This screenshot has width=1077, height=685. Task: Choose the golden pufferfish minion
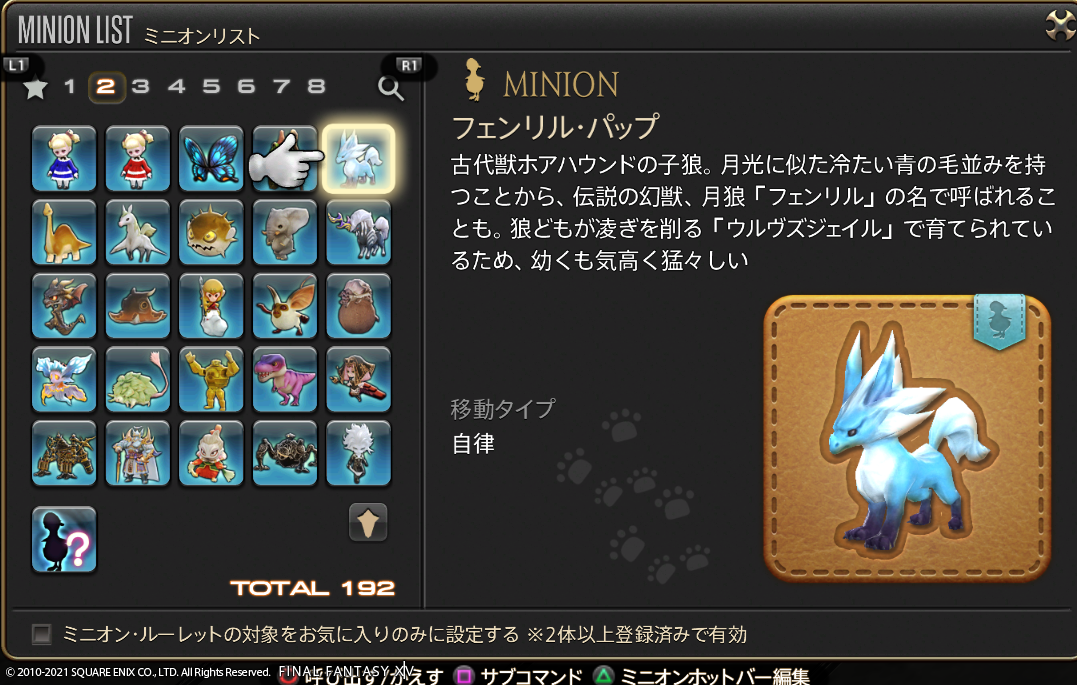(x=211, y=232)
